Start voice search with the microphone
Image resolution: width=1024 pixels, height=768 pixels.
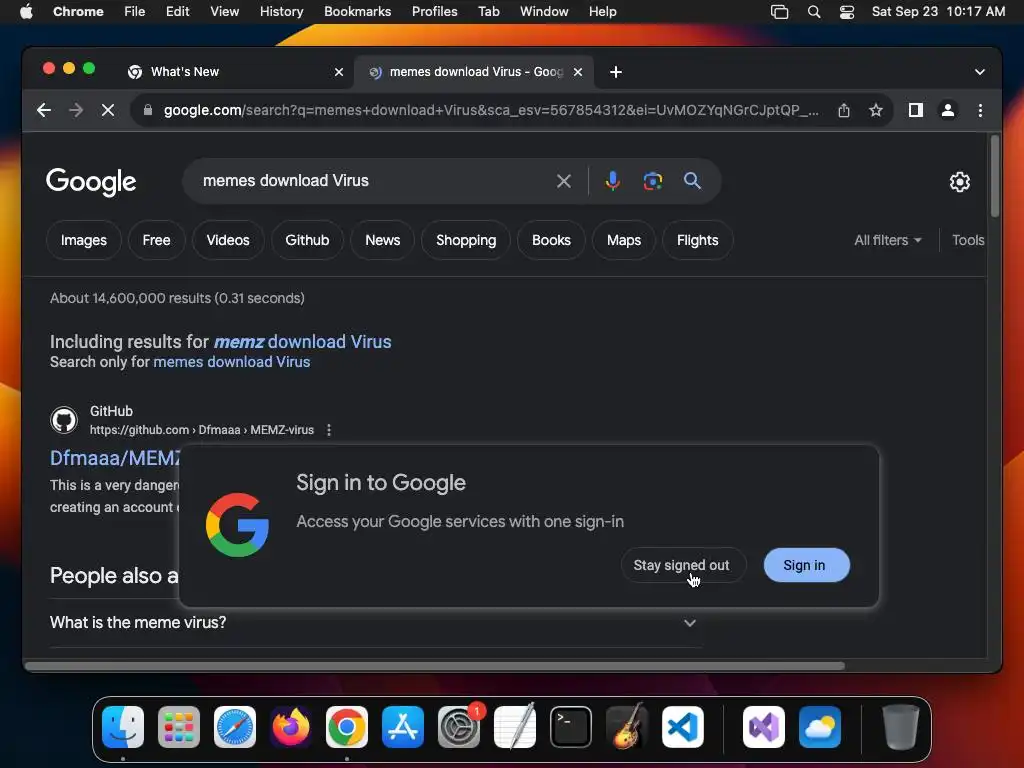613,181
